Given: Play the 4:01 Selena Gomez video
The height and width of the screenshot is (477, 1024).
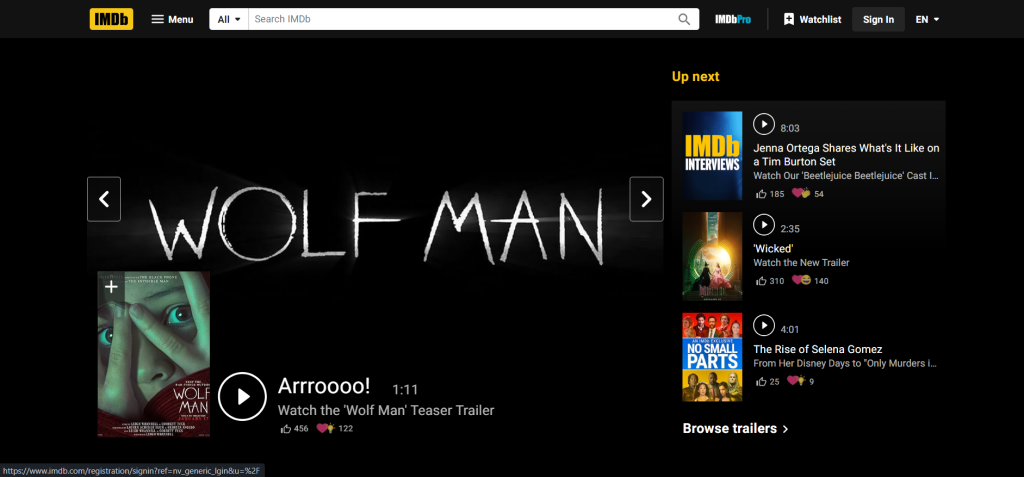Looking at the screenshot, I should pos(763,325).
